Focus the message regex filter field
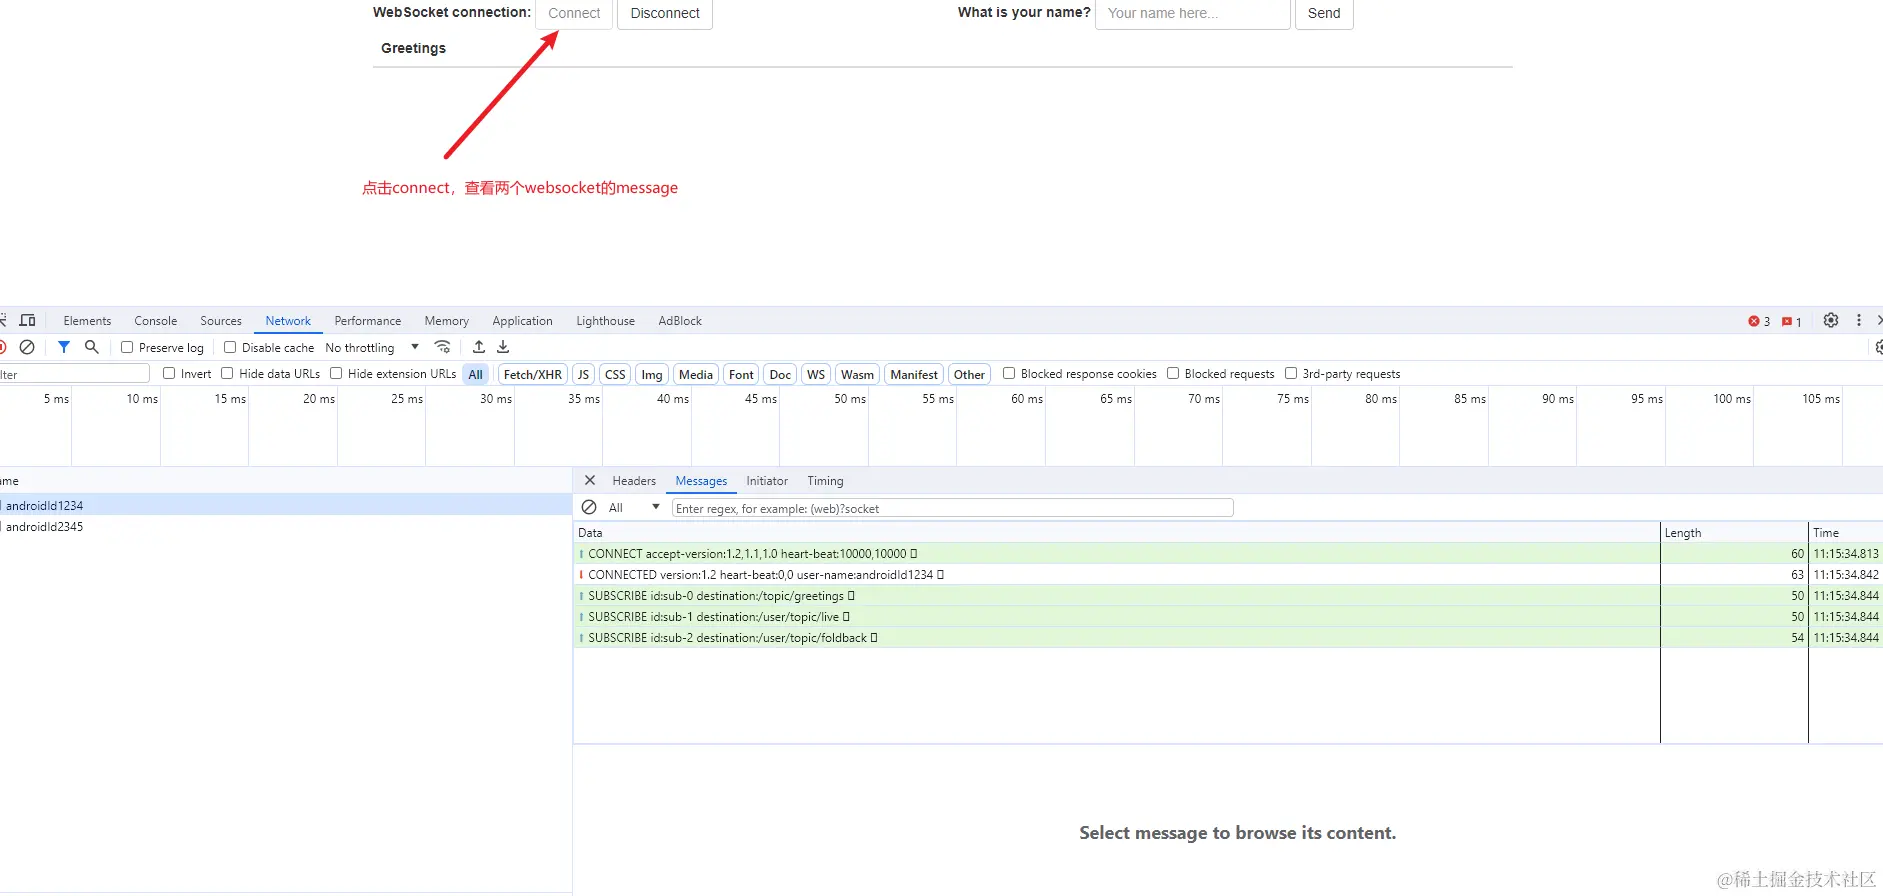The height and width of the screenshot is (896, 1883). [952, 508]
